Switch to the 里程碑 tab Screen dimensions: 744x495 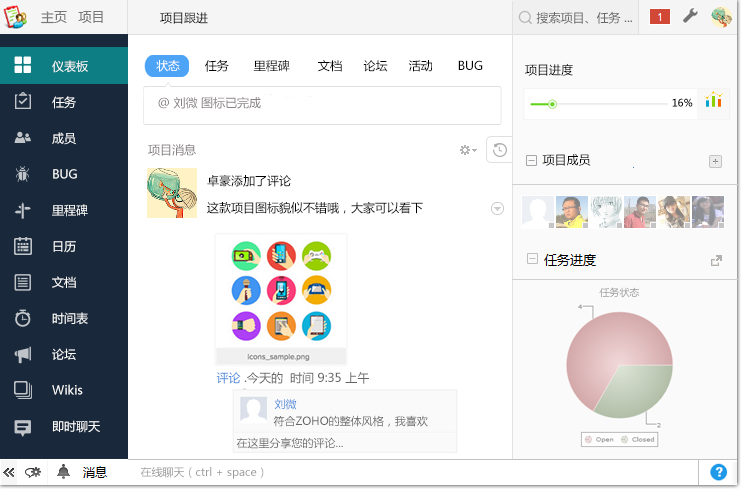tap(272, 65)
